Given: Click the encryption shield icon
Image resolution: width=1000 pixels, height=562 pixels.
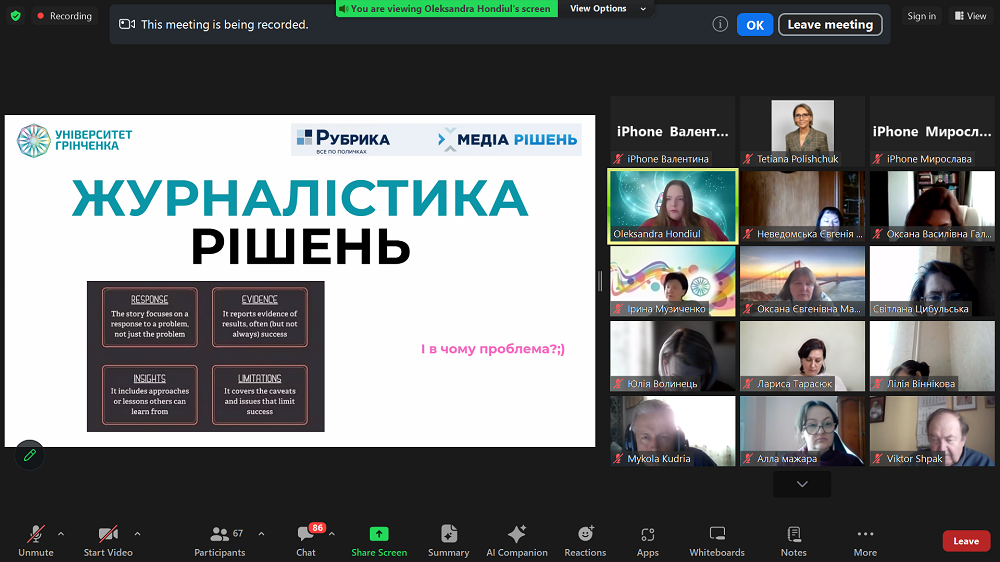Looking at the screenshot, I should (x=16, y=16).
